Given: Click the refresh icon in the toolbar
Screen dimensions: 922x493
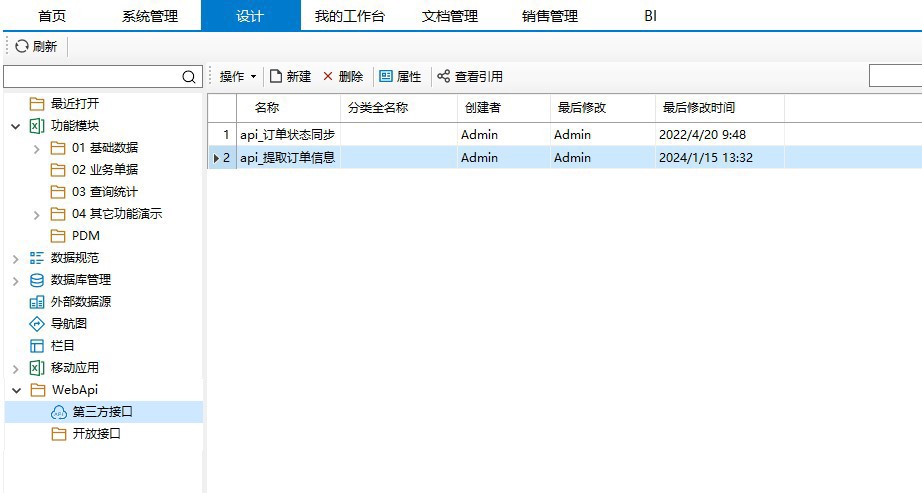Looking at the screenshot, I should [21, 47].
